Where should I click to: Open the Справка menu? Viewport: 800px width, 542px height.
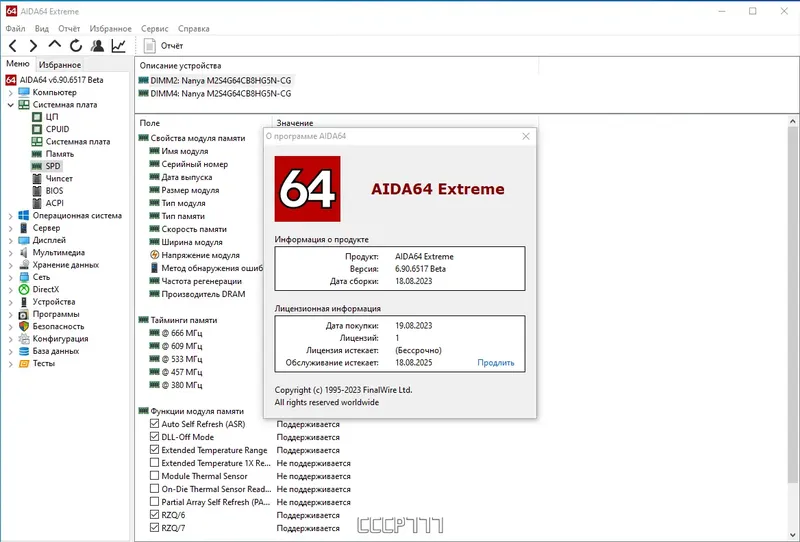(x=194, y=29)
